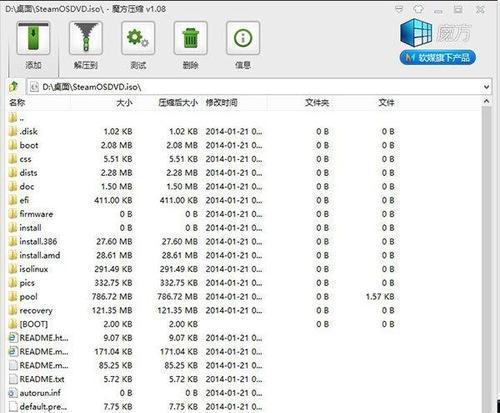Click the [BOOT] size 2.00 KB
Viewport: 500px width, 413px height.
click(118, 324)
